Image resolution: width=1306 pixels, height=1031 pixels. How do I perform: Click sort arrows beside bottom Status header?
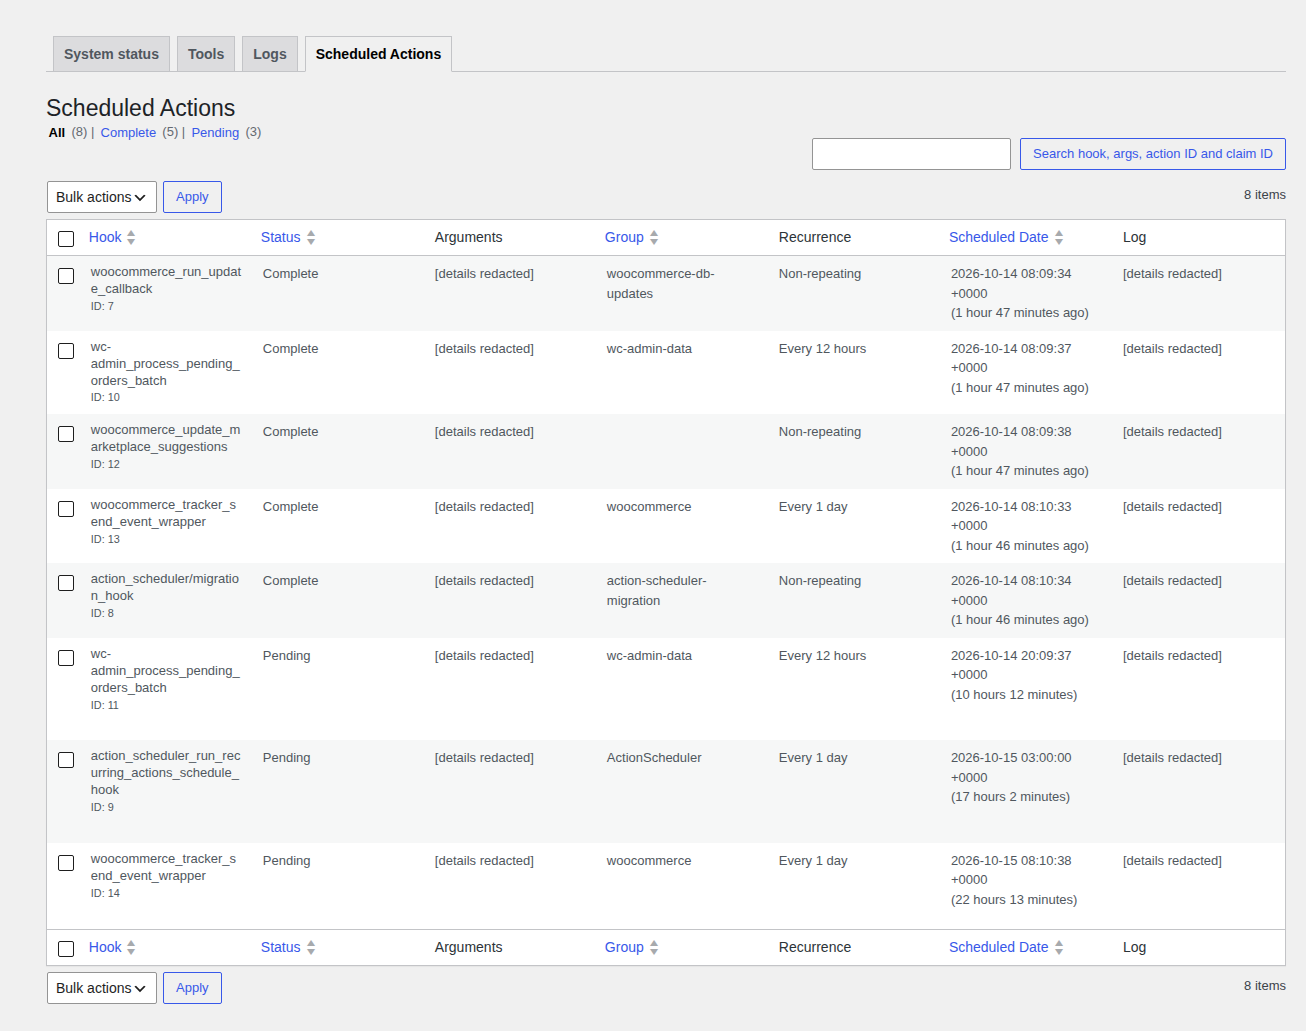(311, 948)
